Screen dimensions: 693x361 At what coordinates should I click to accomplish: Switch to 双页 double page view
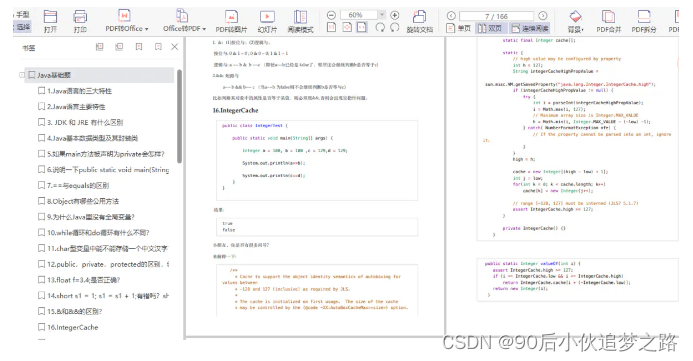(490, 29)
